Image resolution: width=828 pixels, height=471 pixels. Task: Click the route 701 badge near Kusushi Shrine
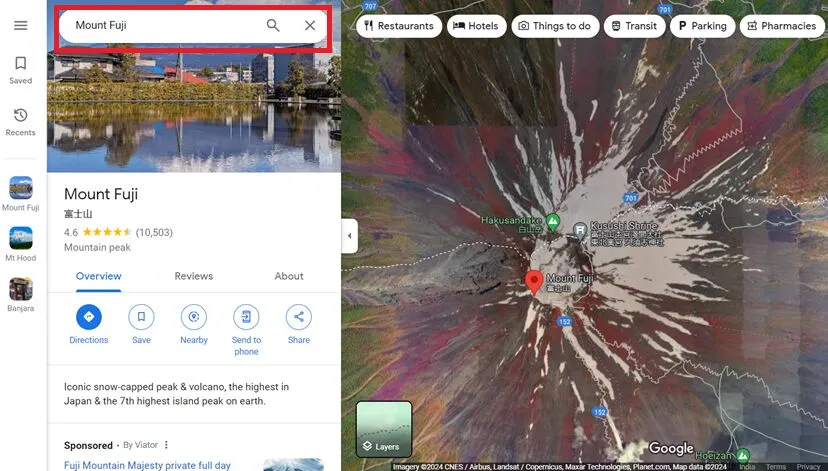(631, 199)
